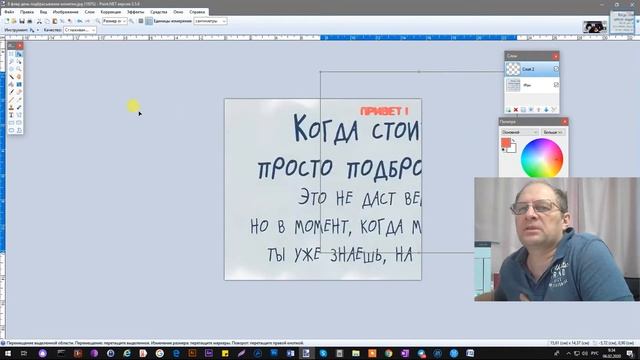Select the Rounded Rectangle shape tool
Image resolution: width=640 pixels, height=360 pixels.
[x=19, y=123]
